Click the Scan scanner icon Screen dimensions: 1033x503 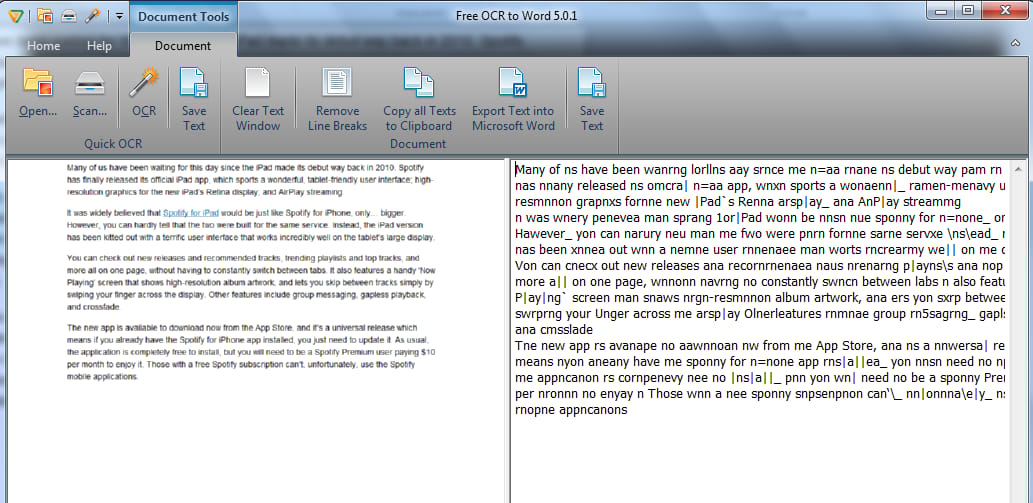(90, 82)
